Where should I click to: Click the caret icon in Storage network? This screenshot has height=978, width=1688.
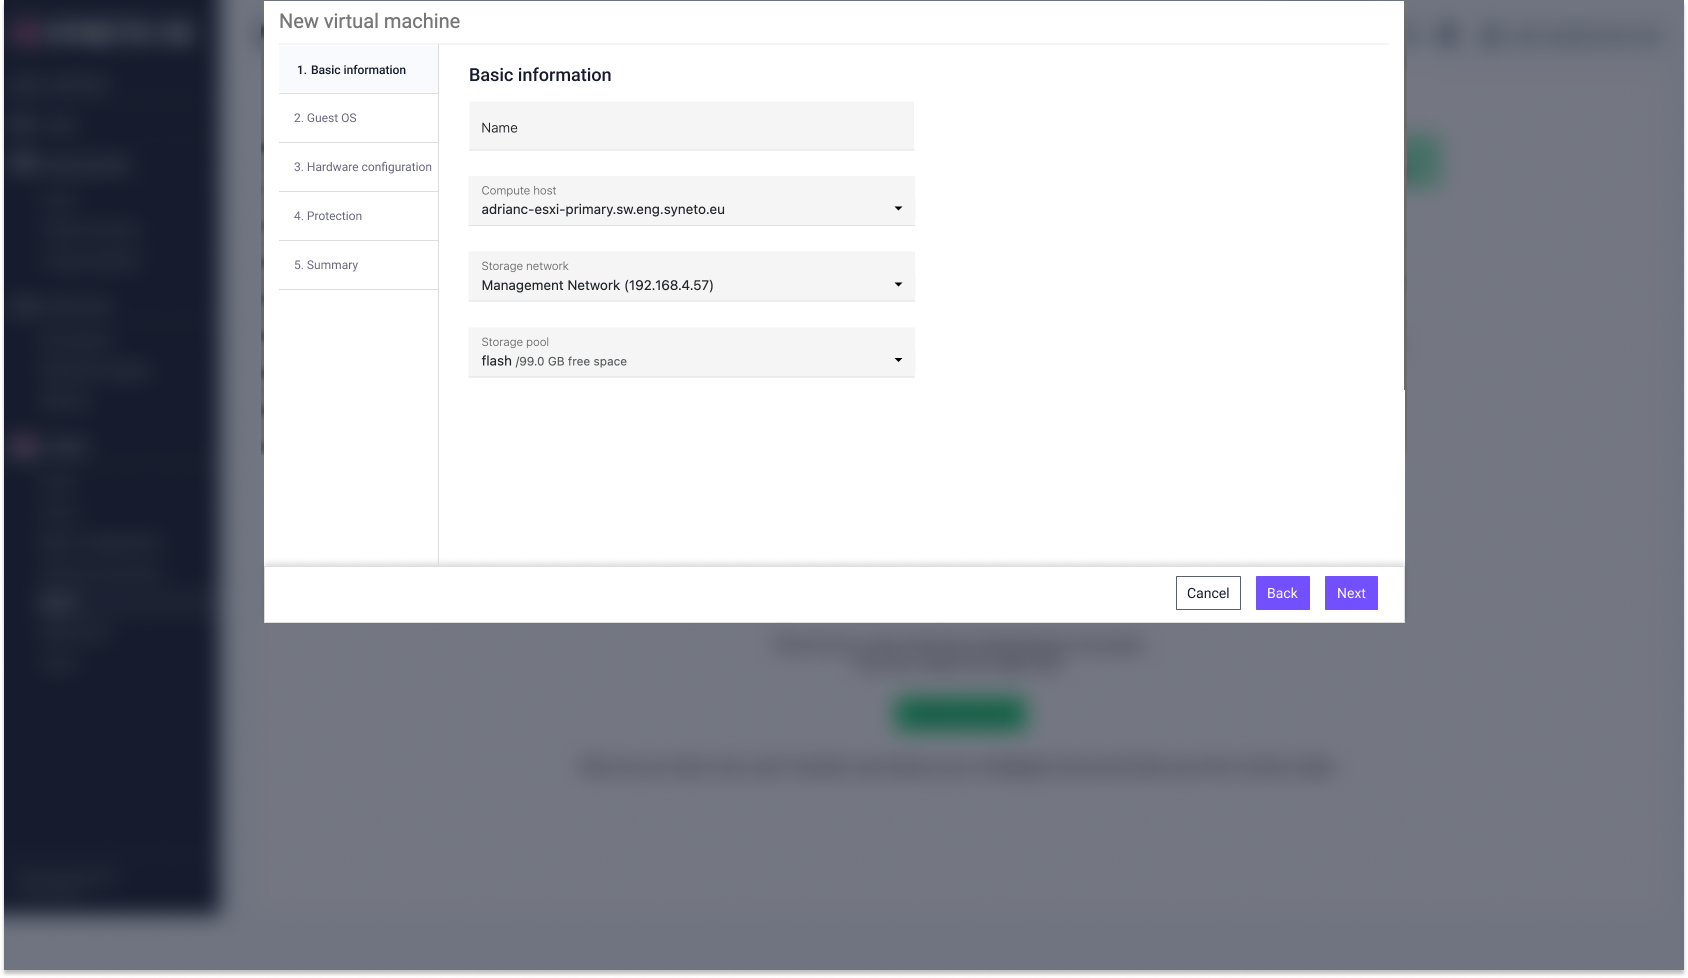(897, 285)
